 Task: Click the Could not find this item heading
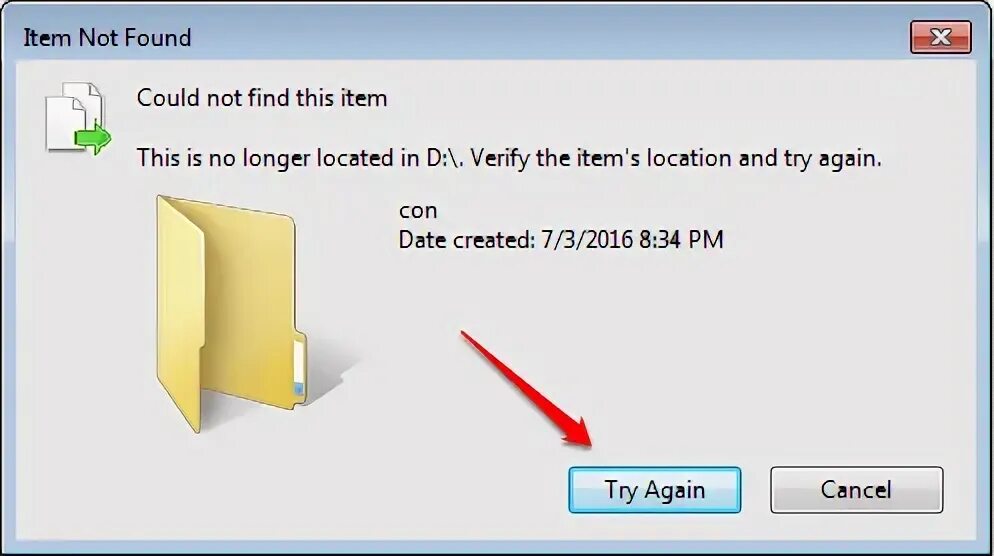click(x=262, y=98)
